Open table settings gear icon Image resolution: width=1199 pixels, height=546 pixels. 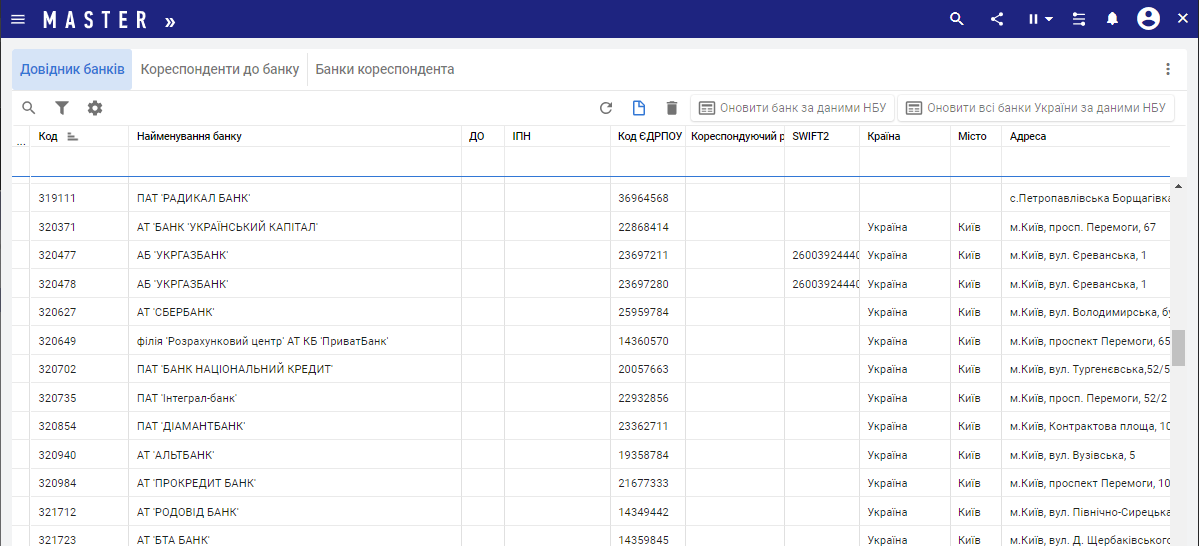tap(95, 108)
